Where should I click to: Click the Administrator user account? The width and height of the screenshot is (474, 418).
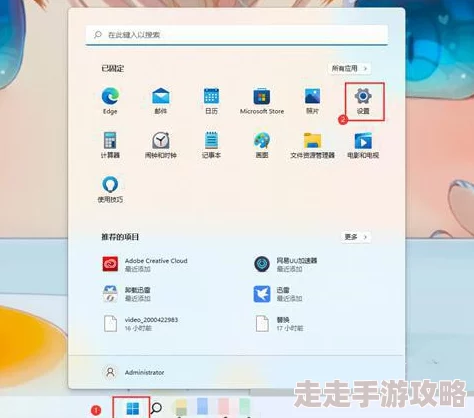point(133,372)
